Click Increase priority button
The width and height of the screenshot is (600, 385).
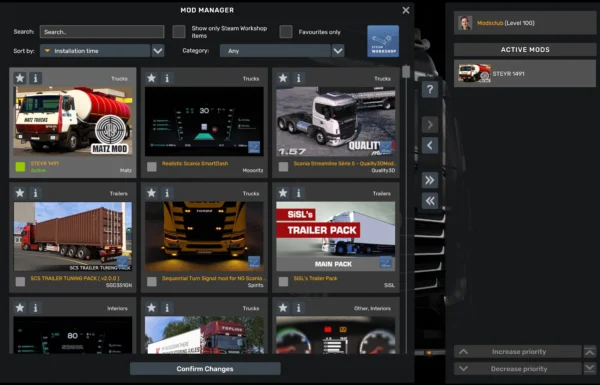click(x=518, y=351)
